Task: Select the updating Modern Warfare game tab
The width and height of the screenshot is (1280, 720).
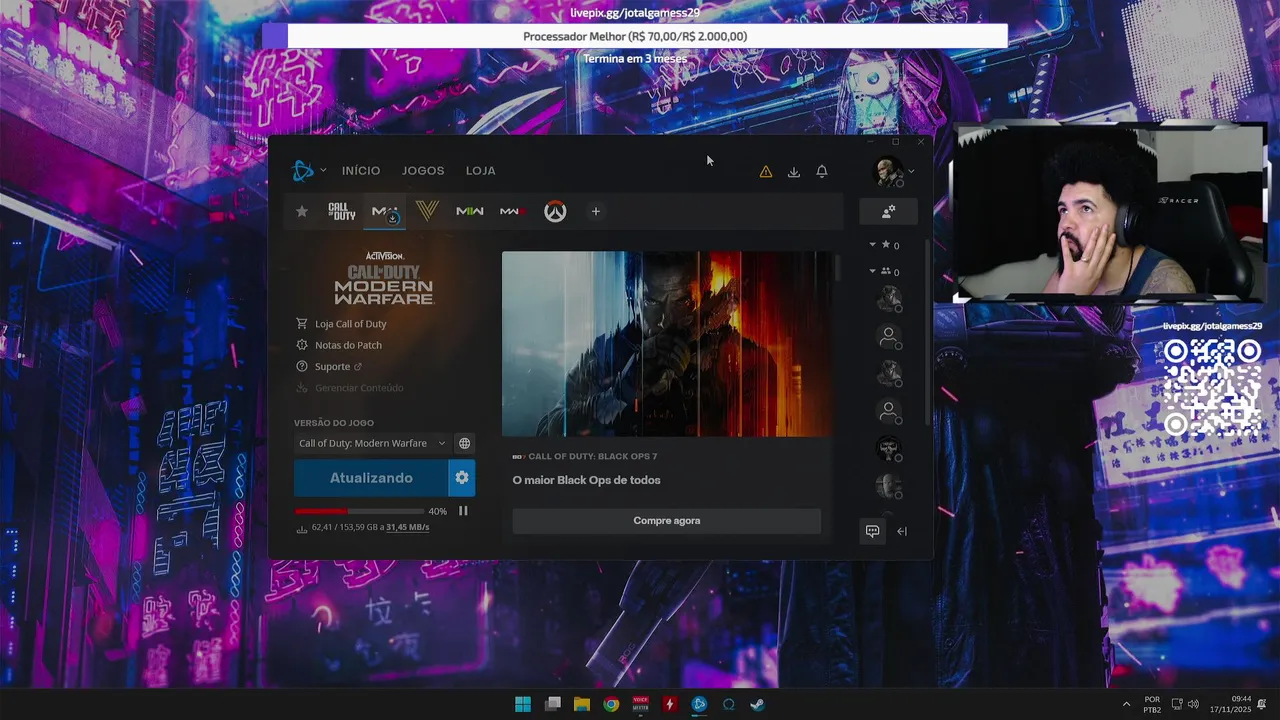Action: pyautogui.click(x=385, y=212)
